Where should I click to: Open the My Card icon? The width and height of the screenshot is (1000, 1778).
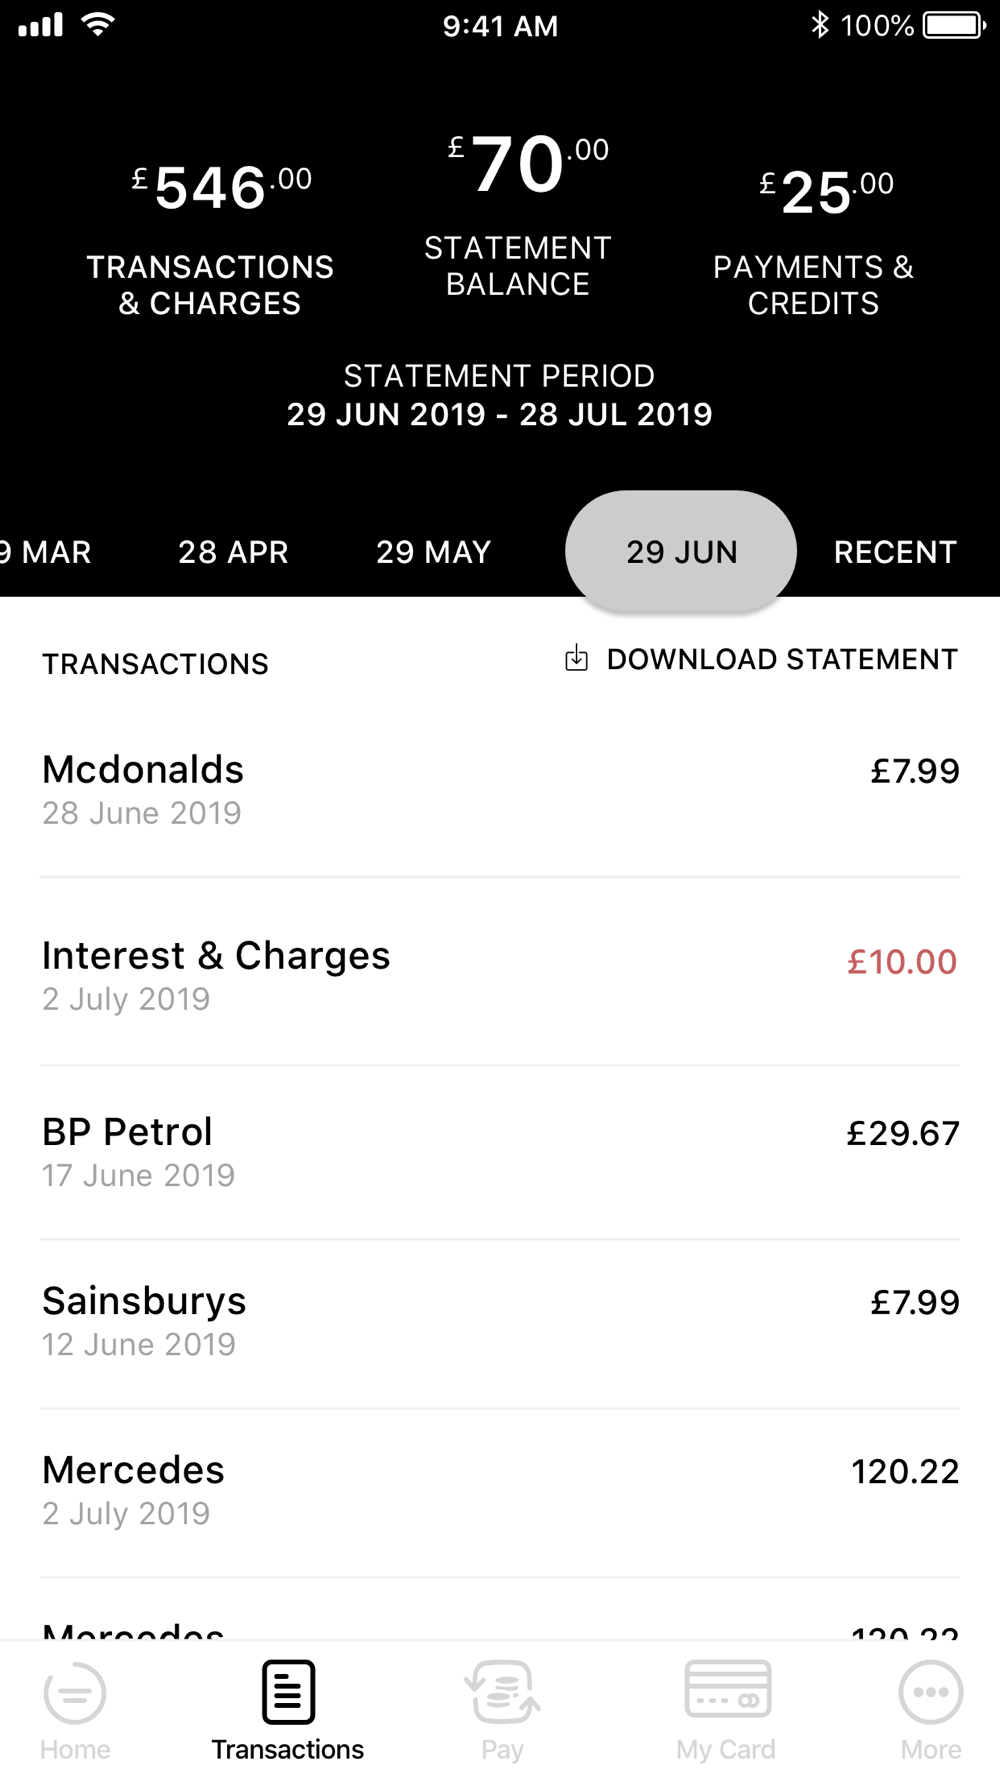click(x=727, y=1689)
